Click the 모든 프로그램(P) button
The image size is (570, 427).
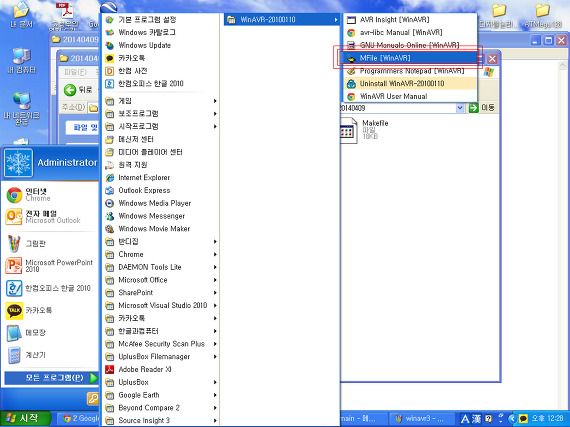(x=51, y=378)
